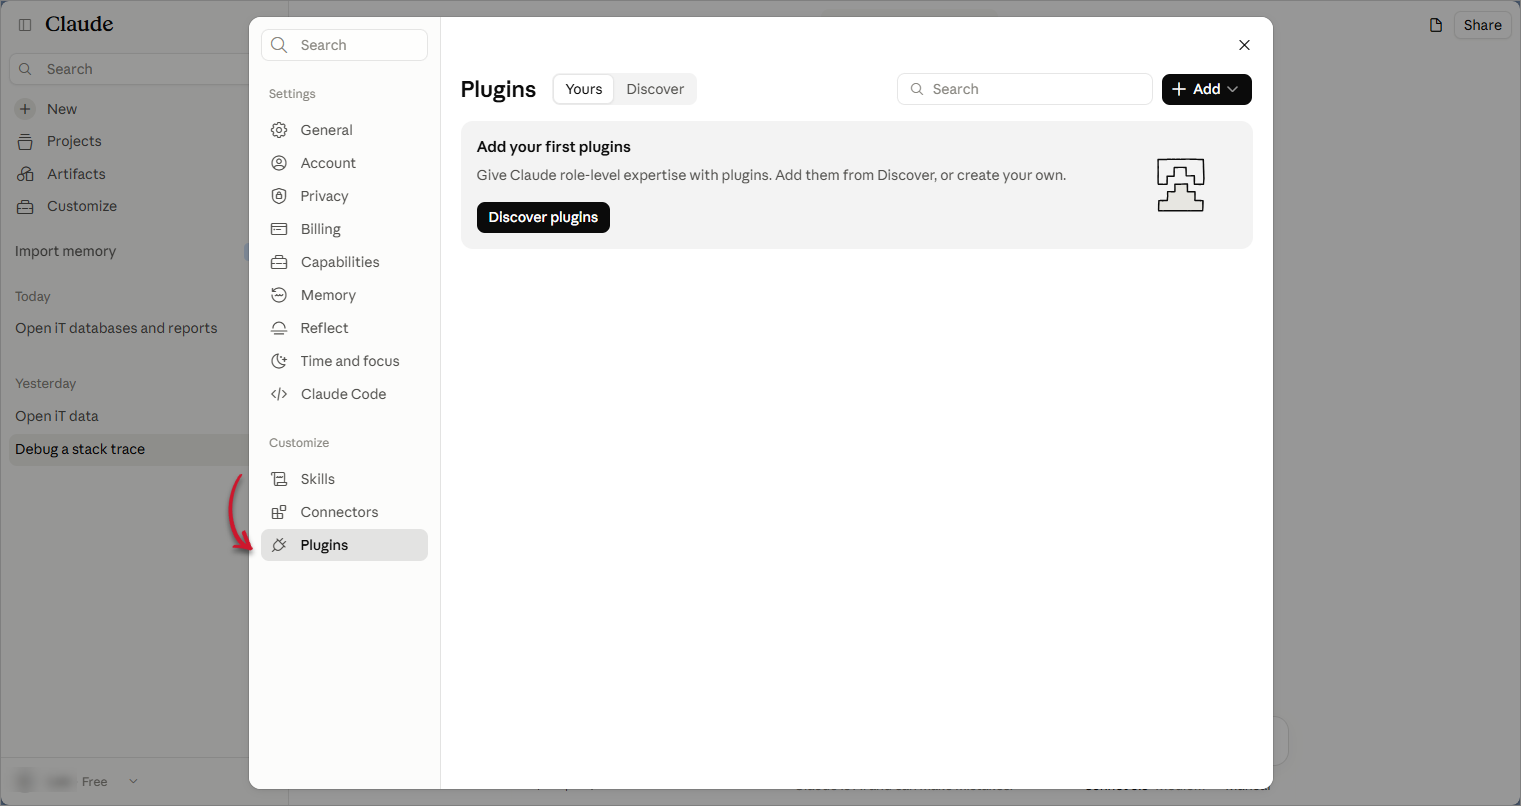Focus the plugins Search field

coord(1025,89)
